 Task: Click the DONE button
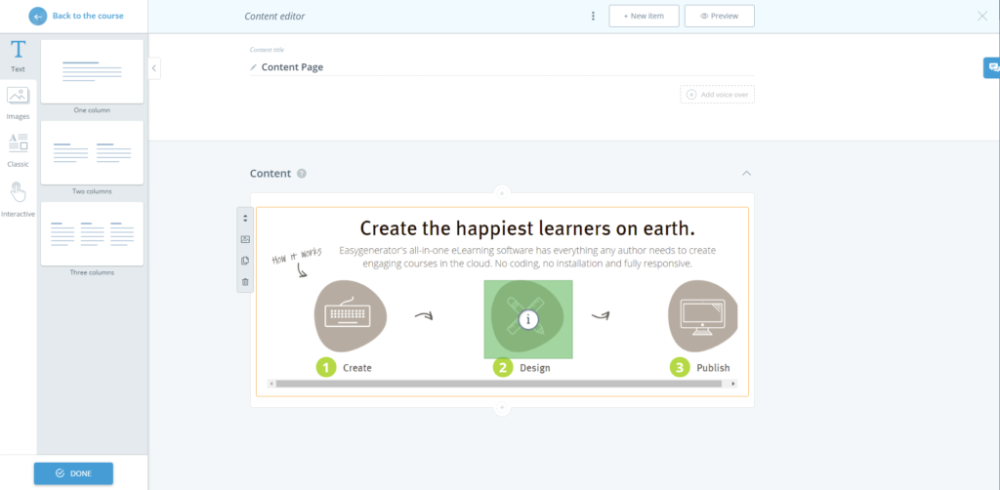coord(73,473)
